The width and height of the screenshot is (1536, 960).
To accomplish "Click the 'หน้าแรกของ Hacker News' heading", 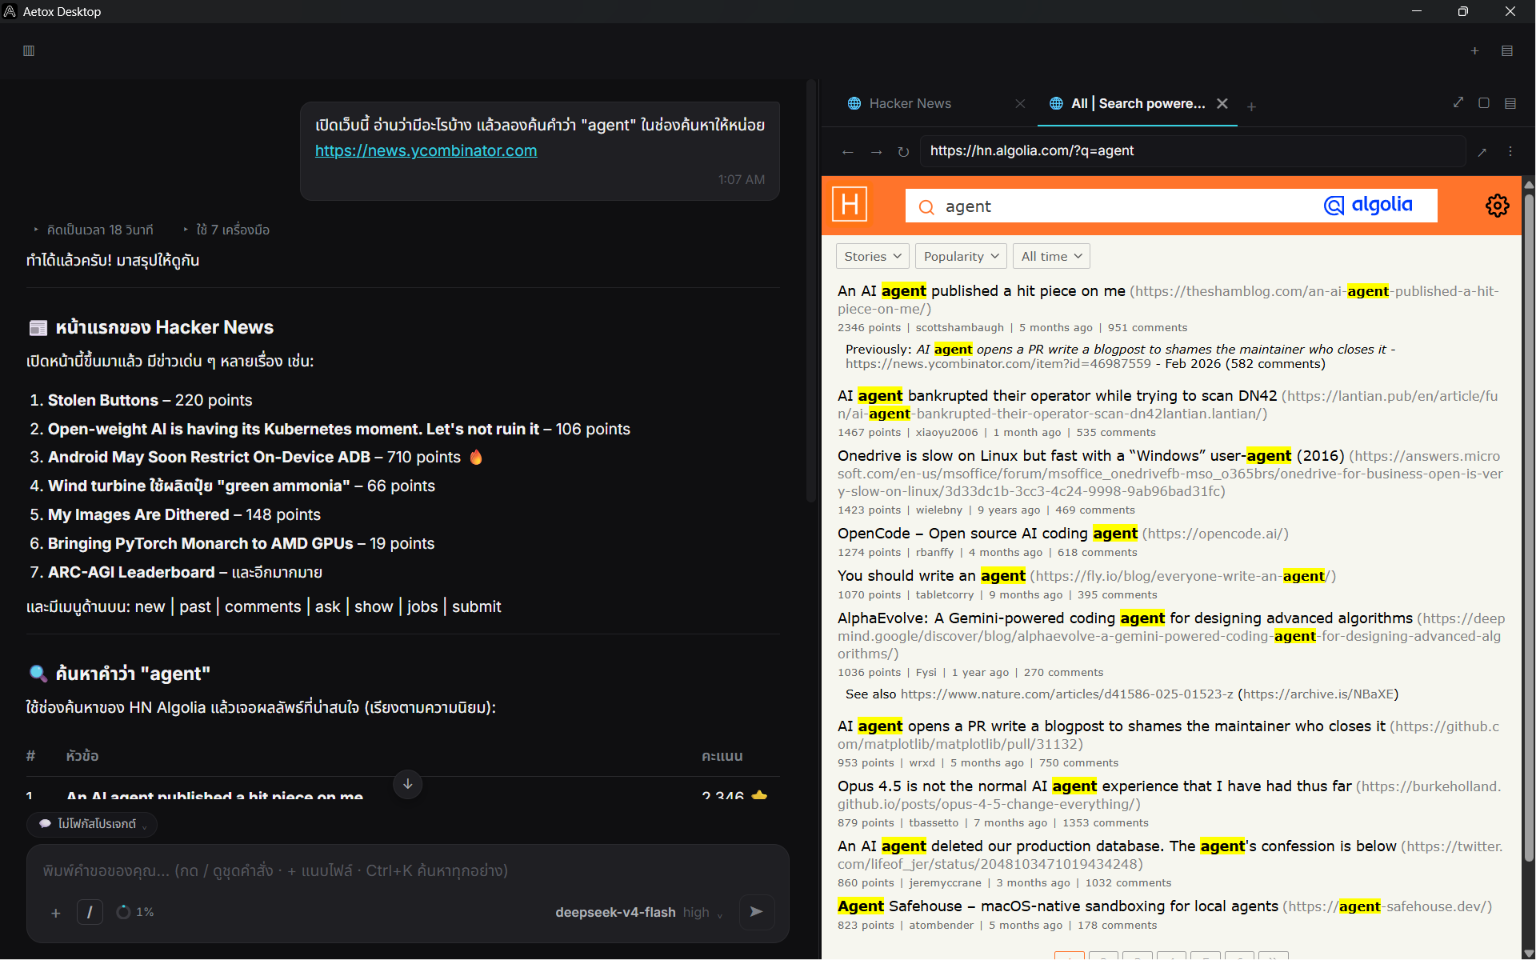I will 164,328.
